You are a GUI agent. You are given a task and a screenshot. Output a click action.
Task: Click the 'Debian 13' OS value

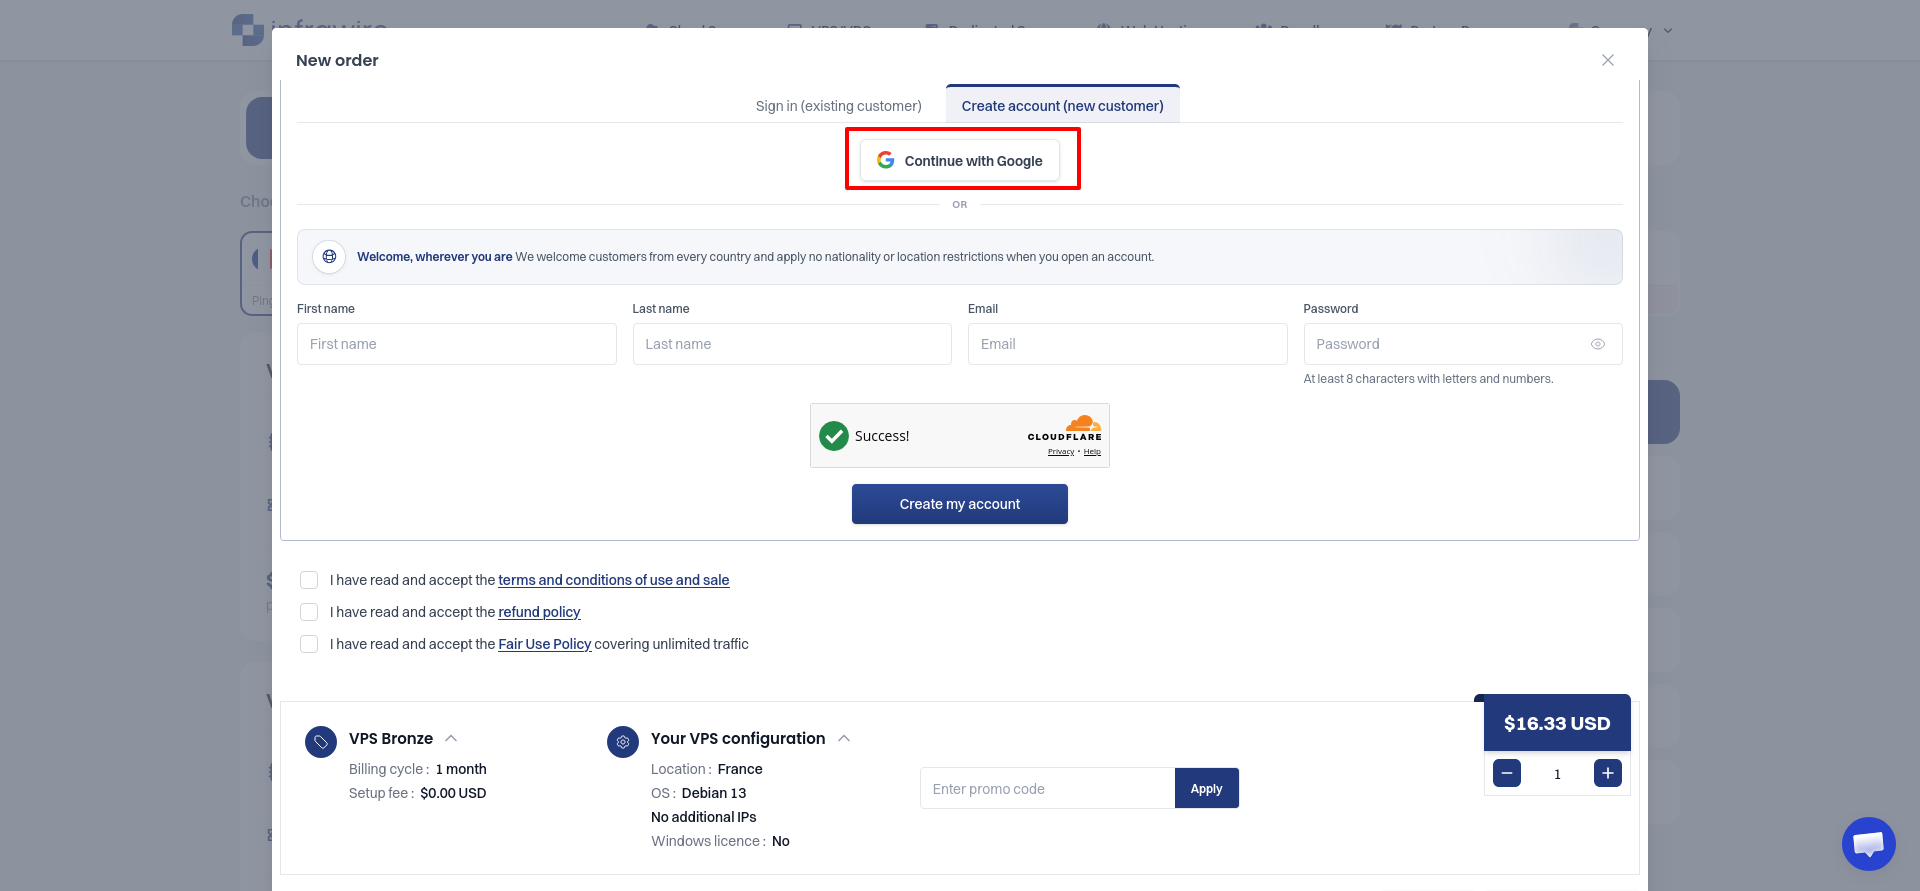click(714, 793)
